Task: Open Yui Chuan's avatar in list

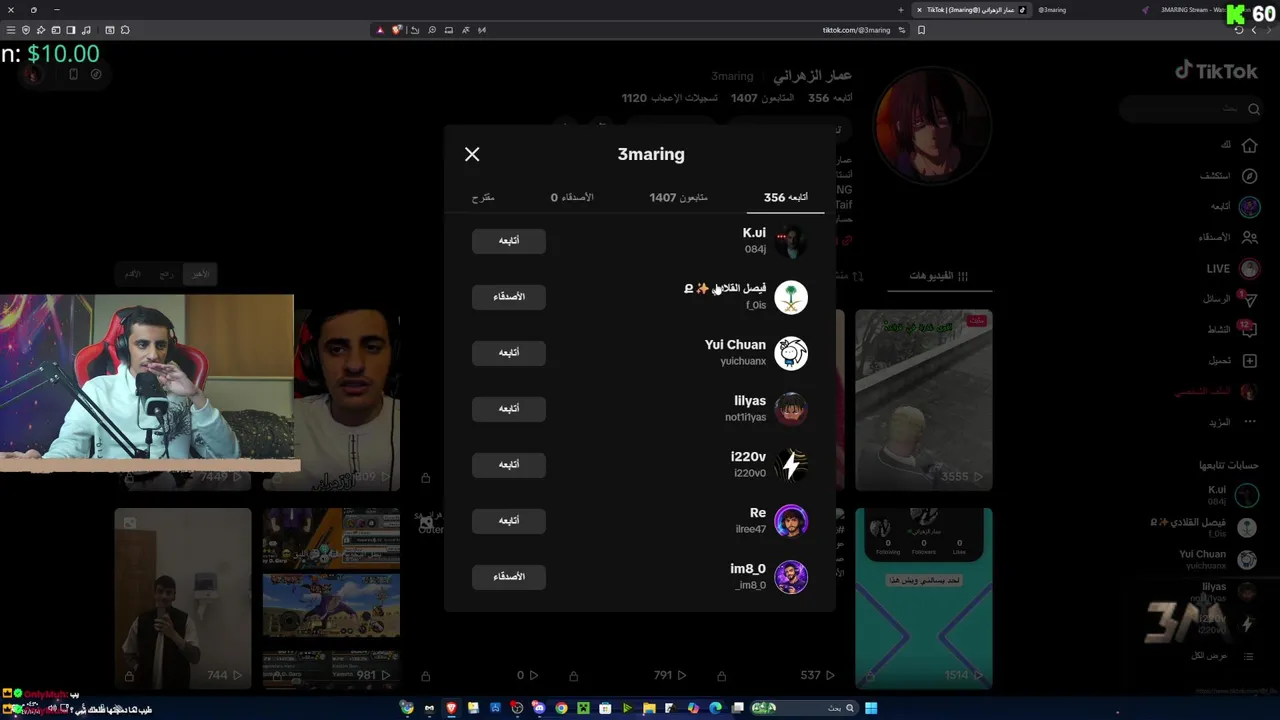Action: pos(791,353)
